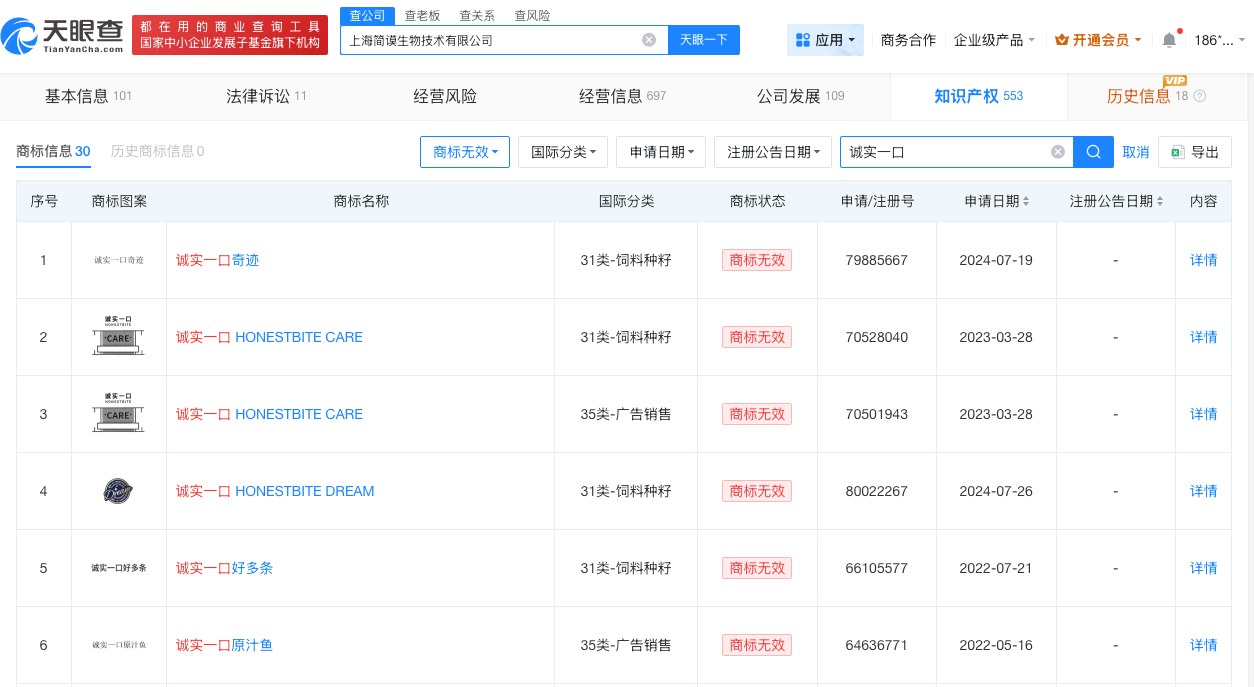Click the HONESTBITE CARE trademark image thumbnail
The width and height of the screenshot is (1254, 687).
pyautogui.click(x=117, y=336)
